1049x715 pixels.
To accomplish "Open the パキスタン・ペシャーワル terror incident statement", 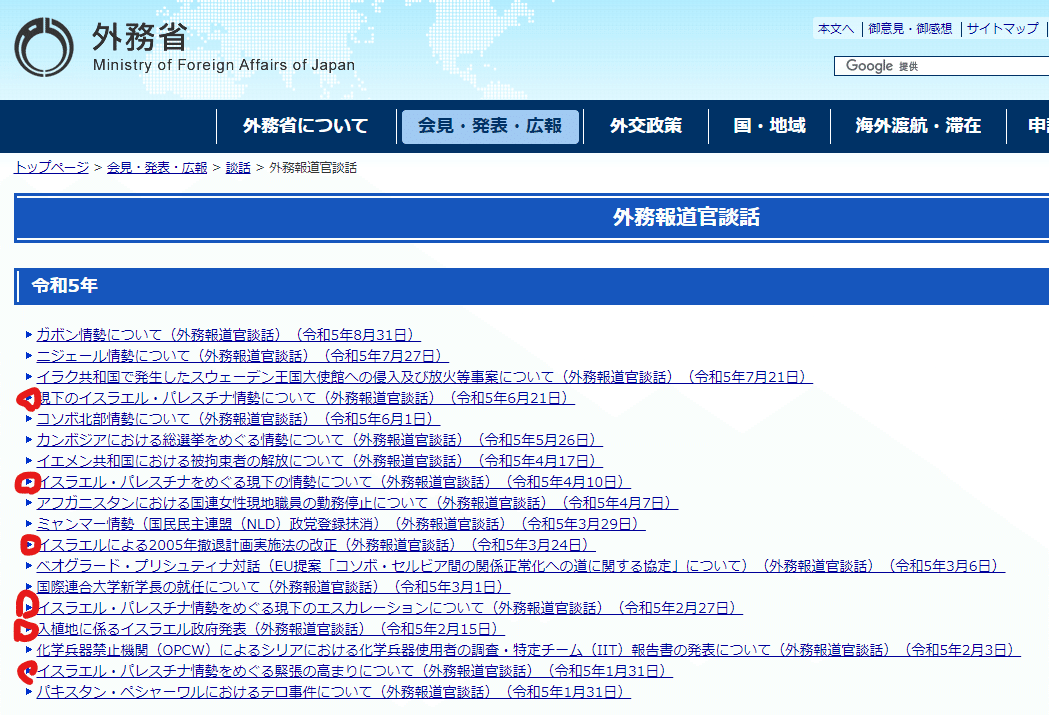I will coord(333,692).
